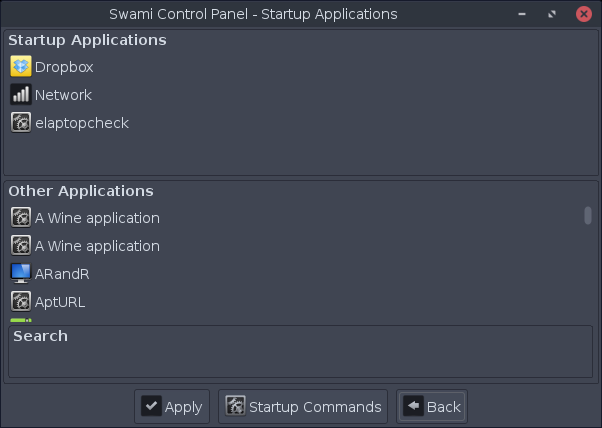Image resolution: width=602 pixels, height=428 pixels.
Task: Click the Search input field
Action: click(300, 360)
